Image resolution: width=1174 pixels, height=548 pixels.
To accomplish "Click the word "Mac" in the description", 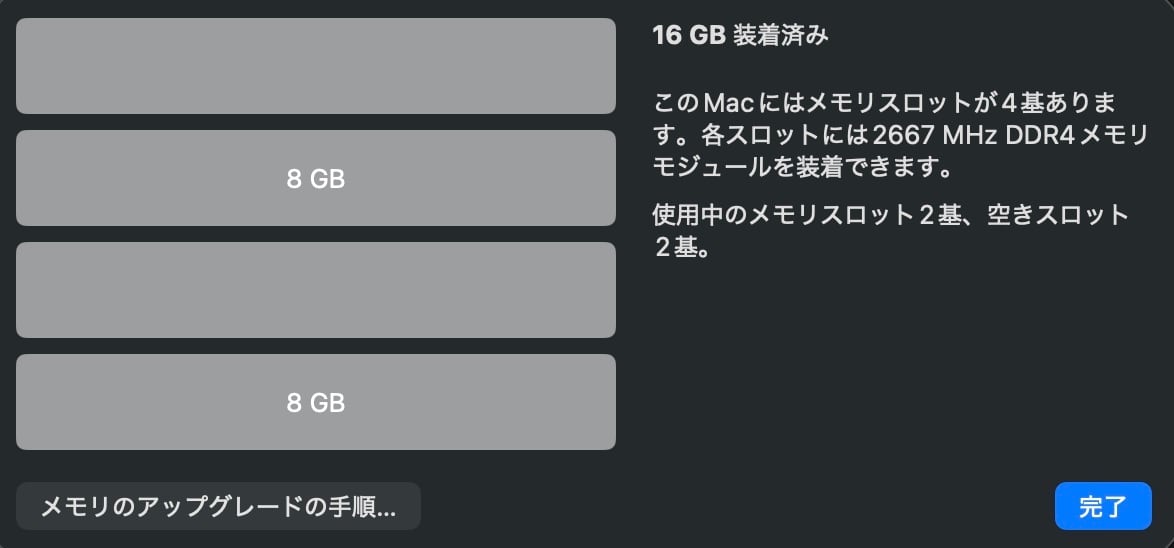I will tap(728, 103).
